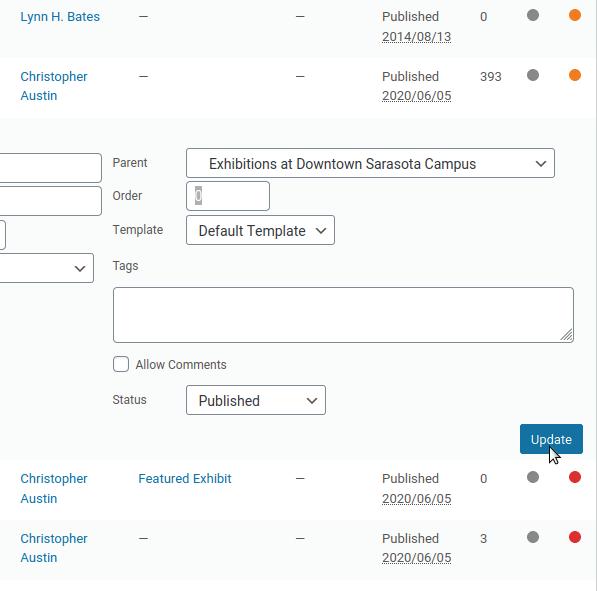Click the Update button
This screenshot has width=597, height=591.
point(551,439)
